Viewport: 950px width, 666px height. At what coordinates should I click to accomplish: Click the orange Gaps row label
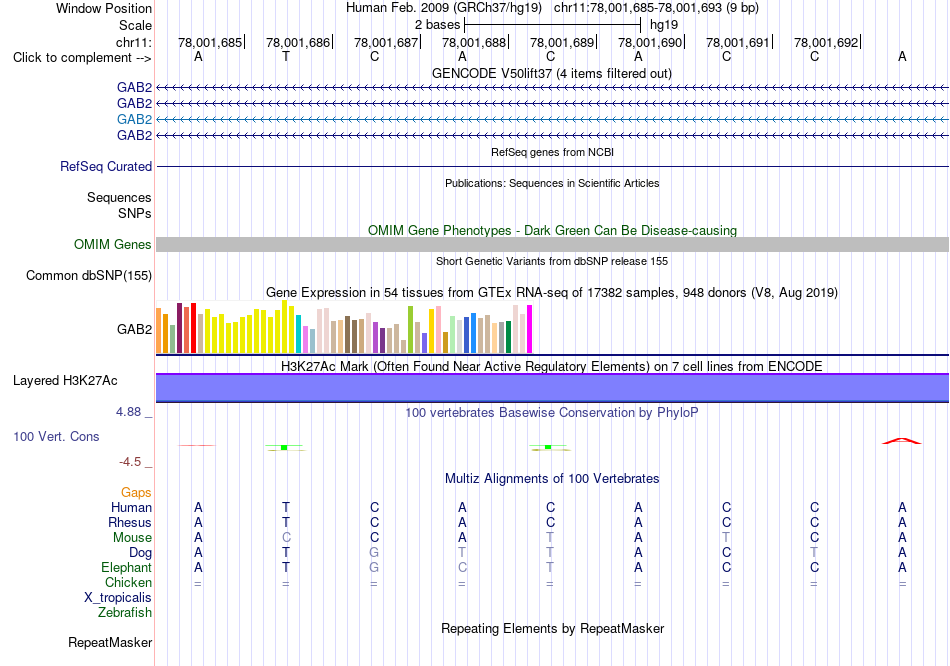(x=136, y=493)
